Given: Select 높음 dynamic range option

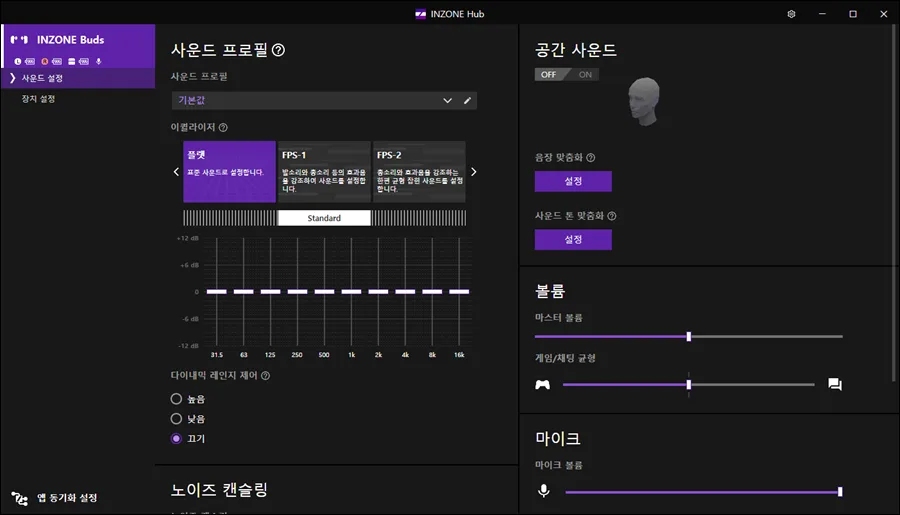Looking at the screenshot, I should [x=176, y=399].
